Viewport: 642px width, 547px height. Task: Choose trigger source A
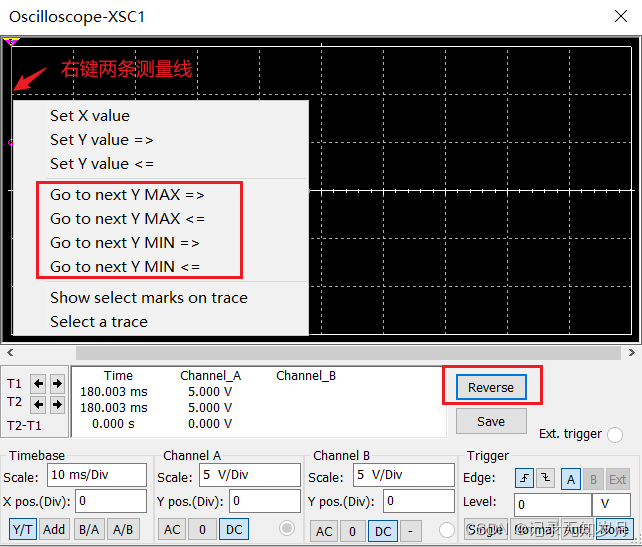(570, 479)
